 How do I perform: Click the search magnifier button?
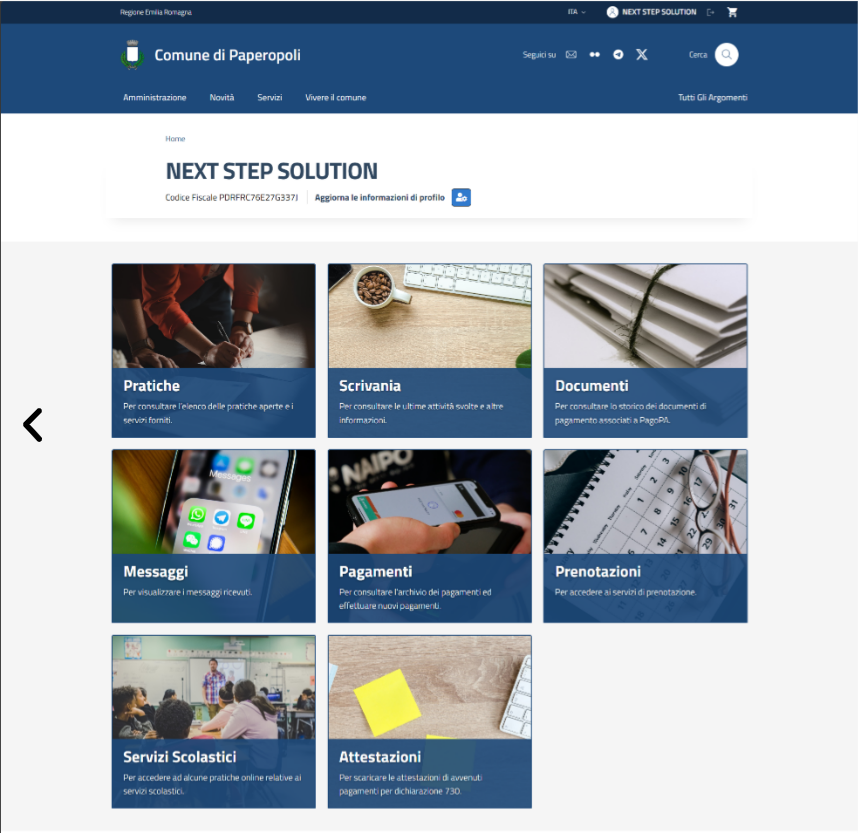[x=727, y=55]
